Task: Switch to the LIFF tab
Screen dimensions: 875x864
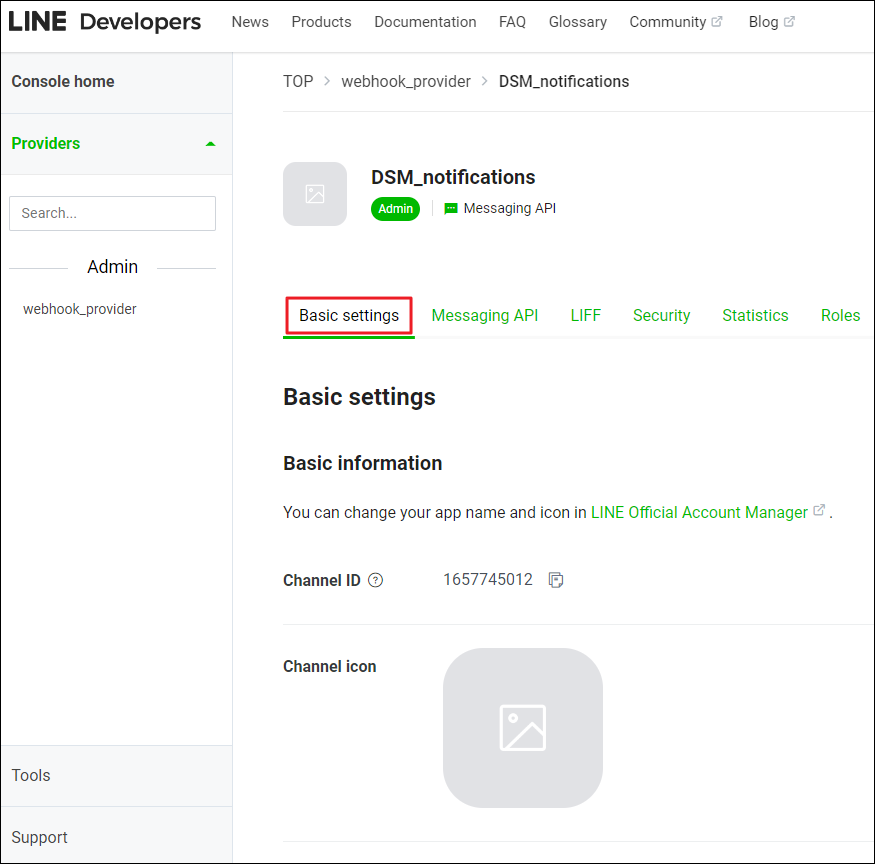Action: [585, 316]
